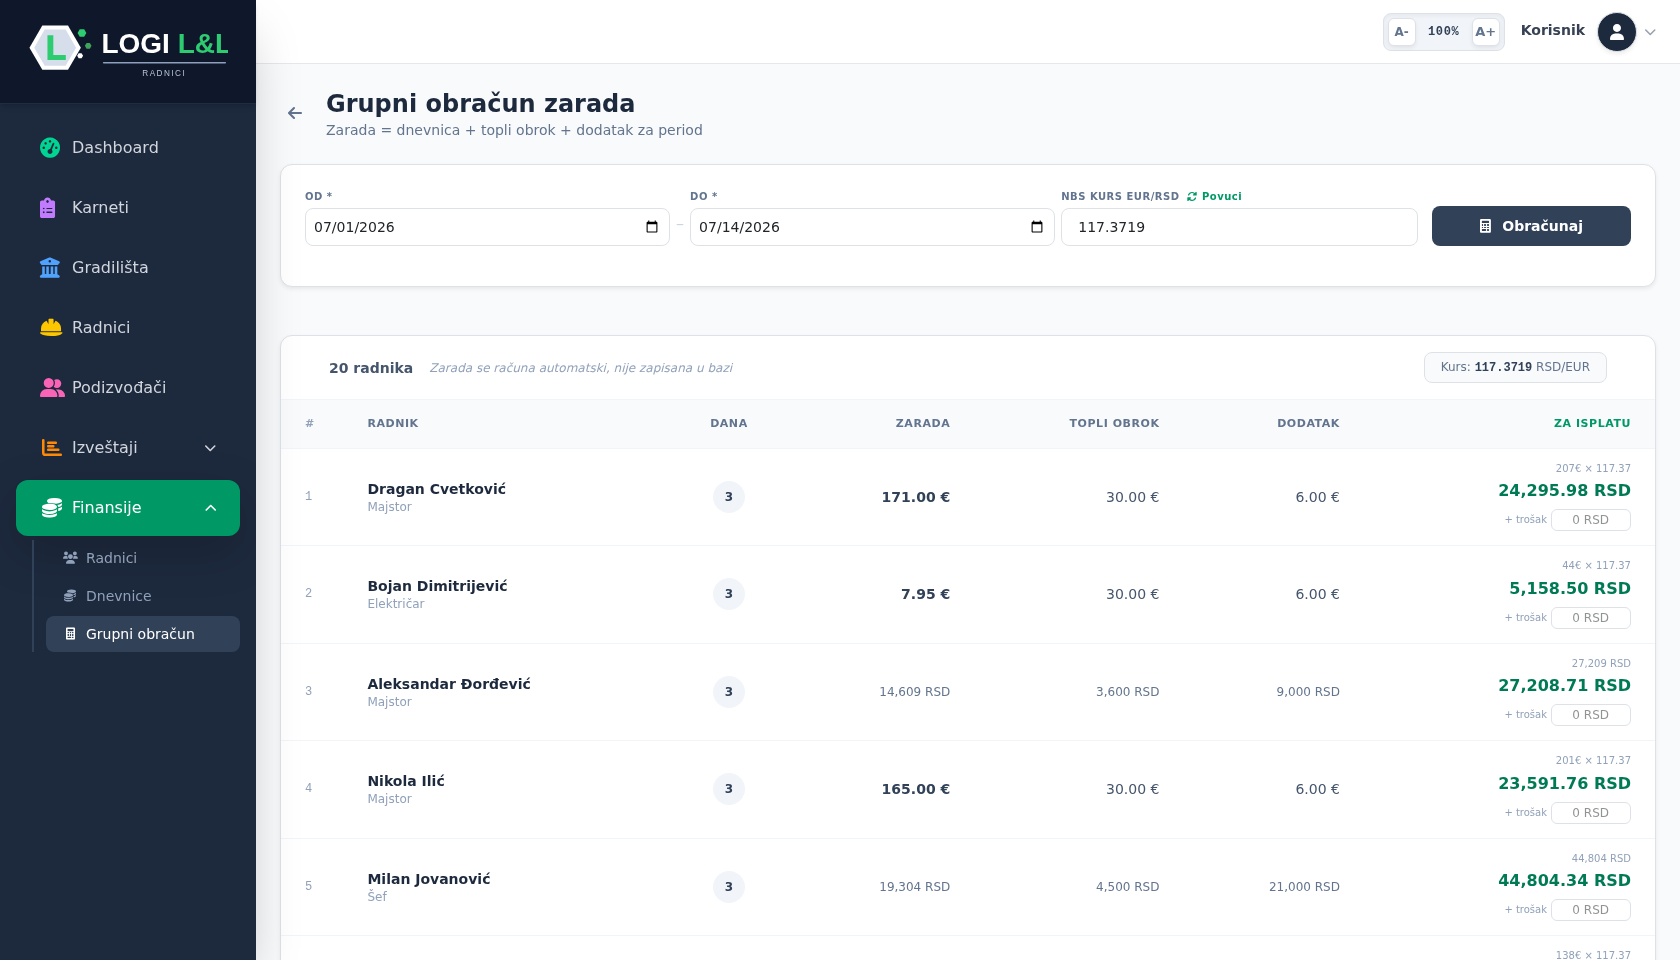
Task: Click trošak field for Dragan Cvetković
Action: (x=1591, y=520)
